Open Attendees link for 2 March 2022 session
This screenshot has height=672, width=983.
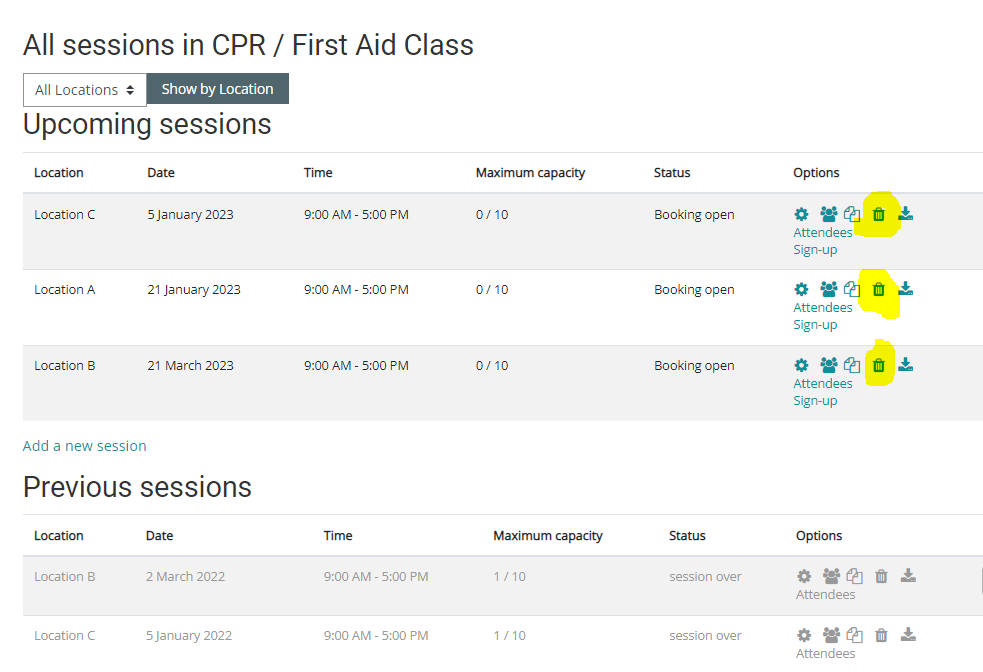tap(825, 594)
